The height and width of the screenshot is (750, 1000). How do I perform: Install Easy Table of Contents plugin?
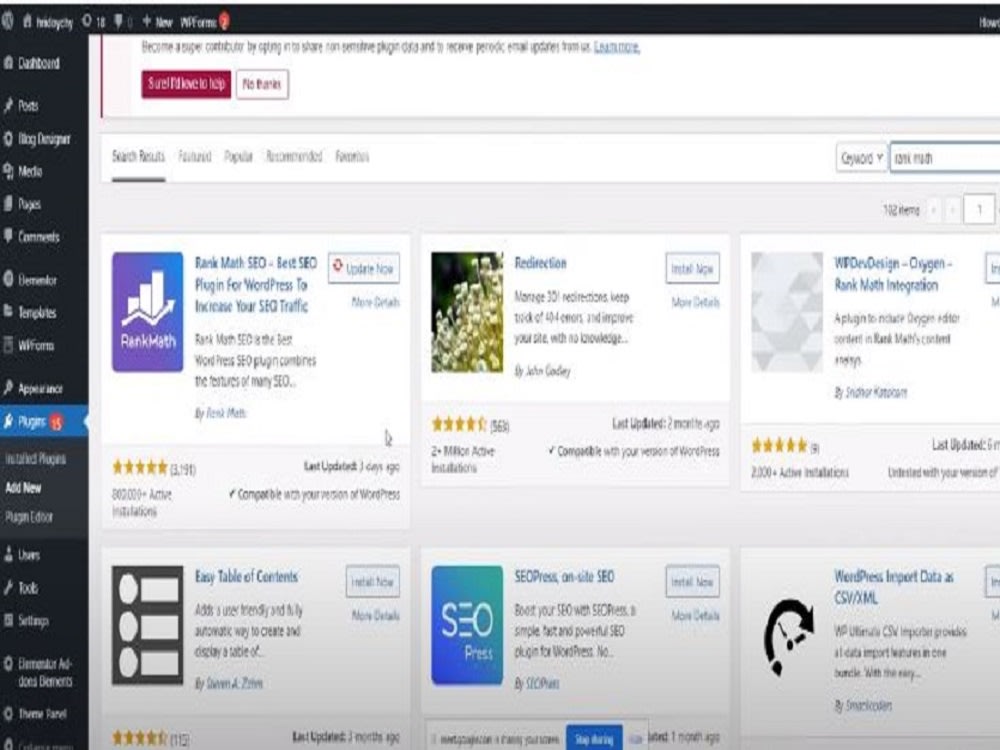pos(373,582)
